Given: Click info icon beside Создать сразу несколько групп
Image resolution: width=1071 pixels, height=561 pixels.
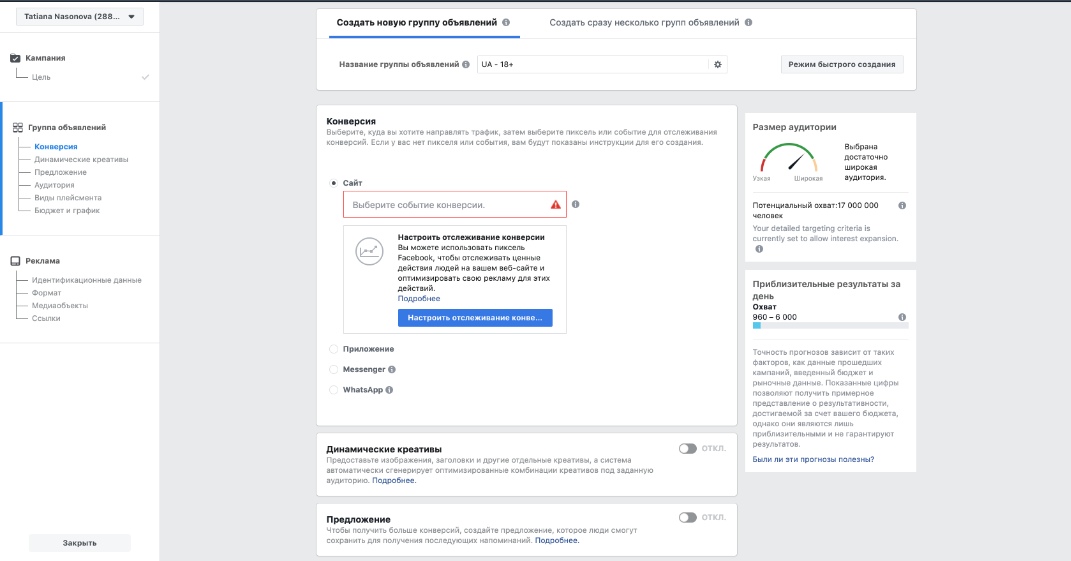Looking at the screenshot, I should tap(749, 23).
